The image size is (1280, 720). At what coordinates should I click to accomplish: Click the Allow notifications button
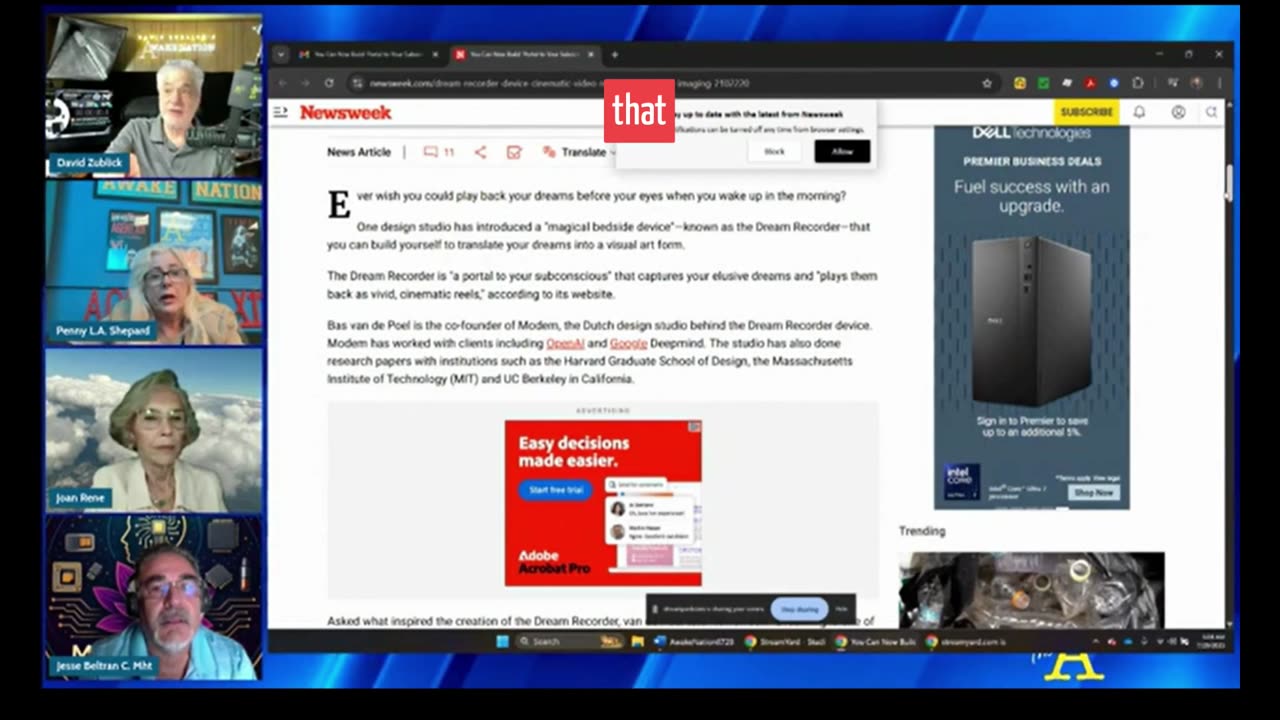click(842, 151)
